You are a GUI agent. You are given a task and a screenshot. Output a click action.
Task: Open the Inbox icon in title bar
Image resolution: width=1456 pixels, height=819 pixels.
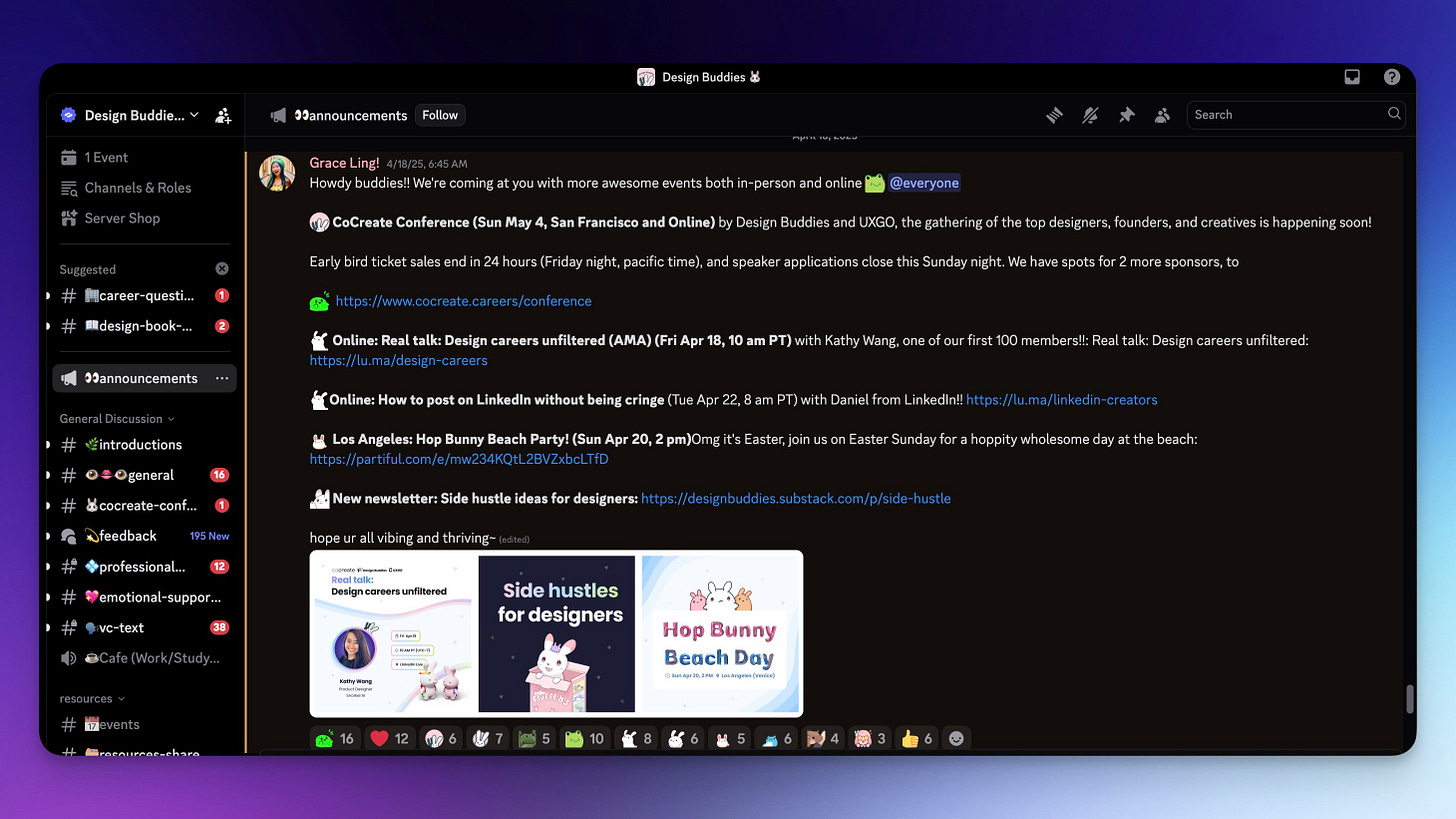[x=1352, y=77]
